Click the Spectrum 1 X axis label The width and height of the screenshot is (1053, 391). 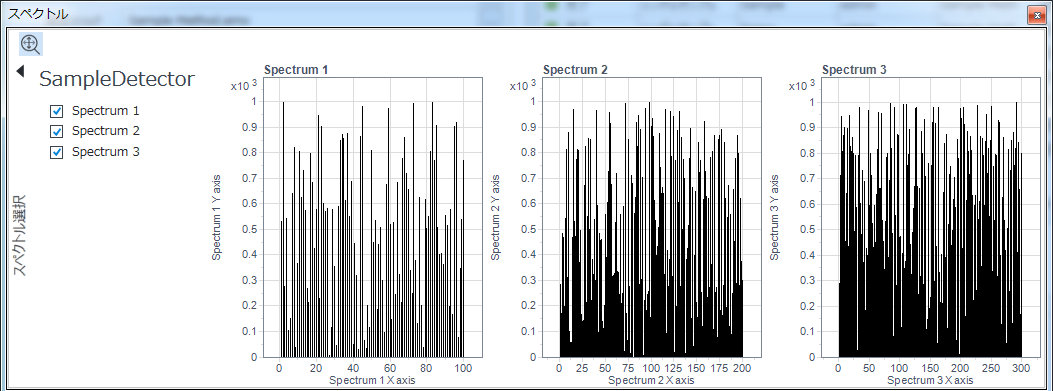[x=372, y=381]
